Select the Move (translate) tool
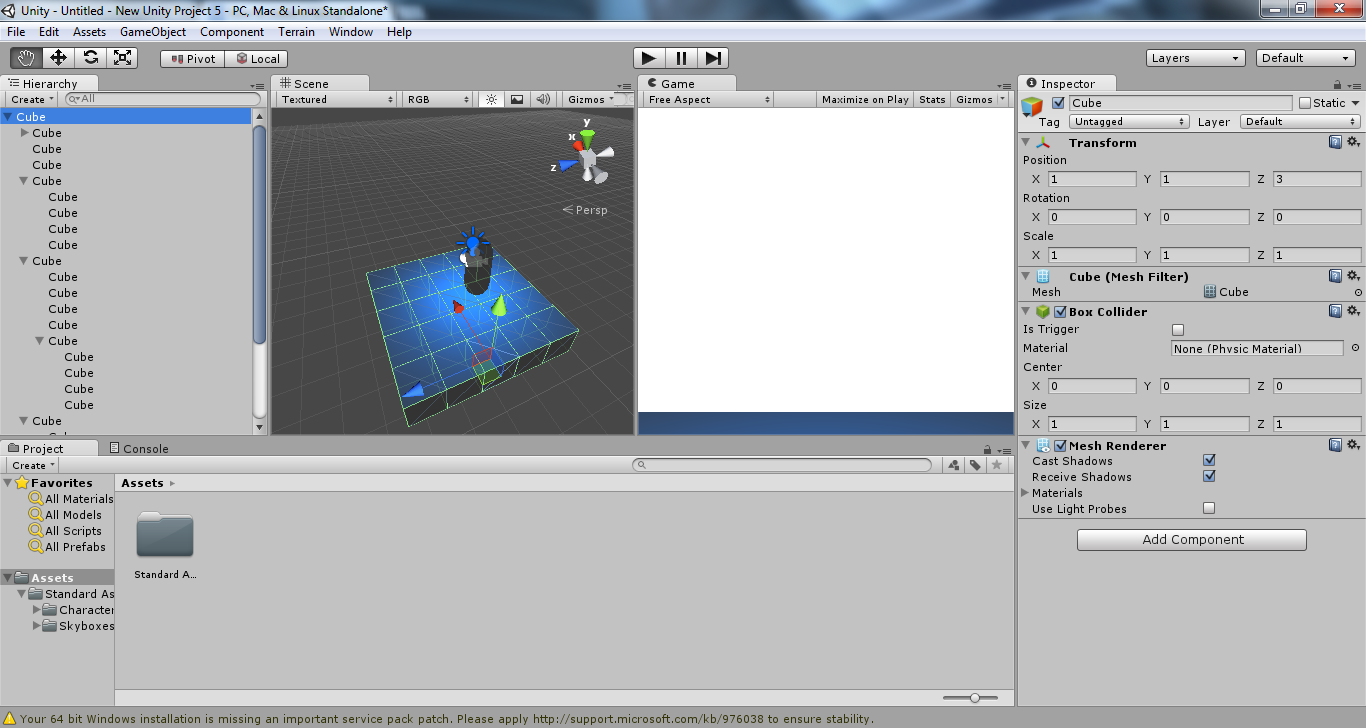The width and height of the screenshot is (1366, 728). [58, 58]
